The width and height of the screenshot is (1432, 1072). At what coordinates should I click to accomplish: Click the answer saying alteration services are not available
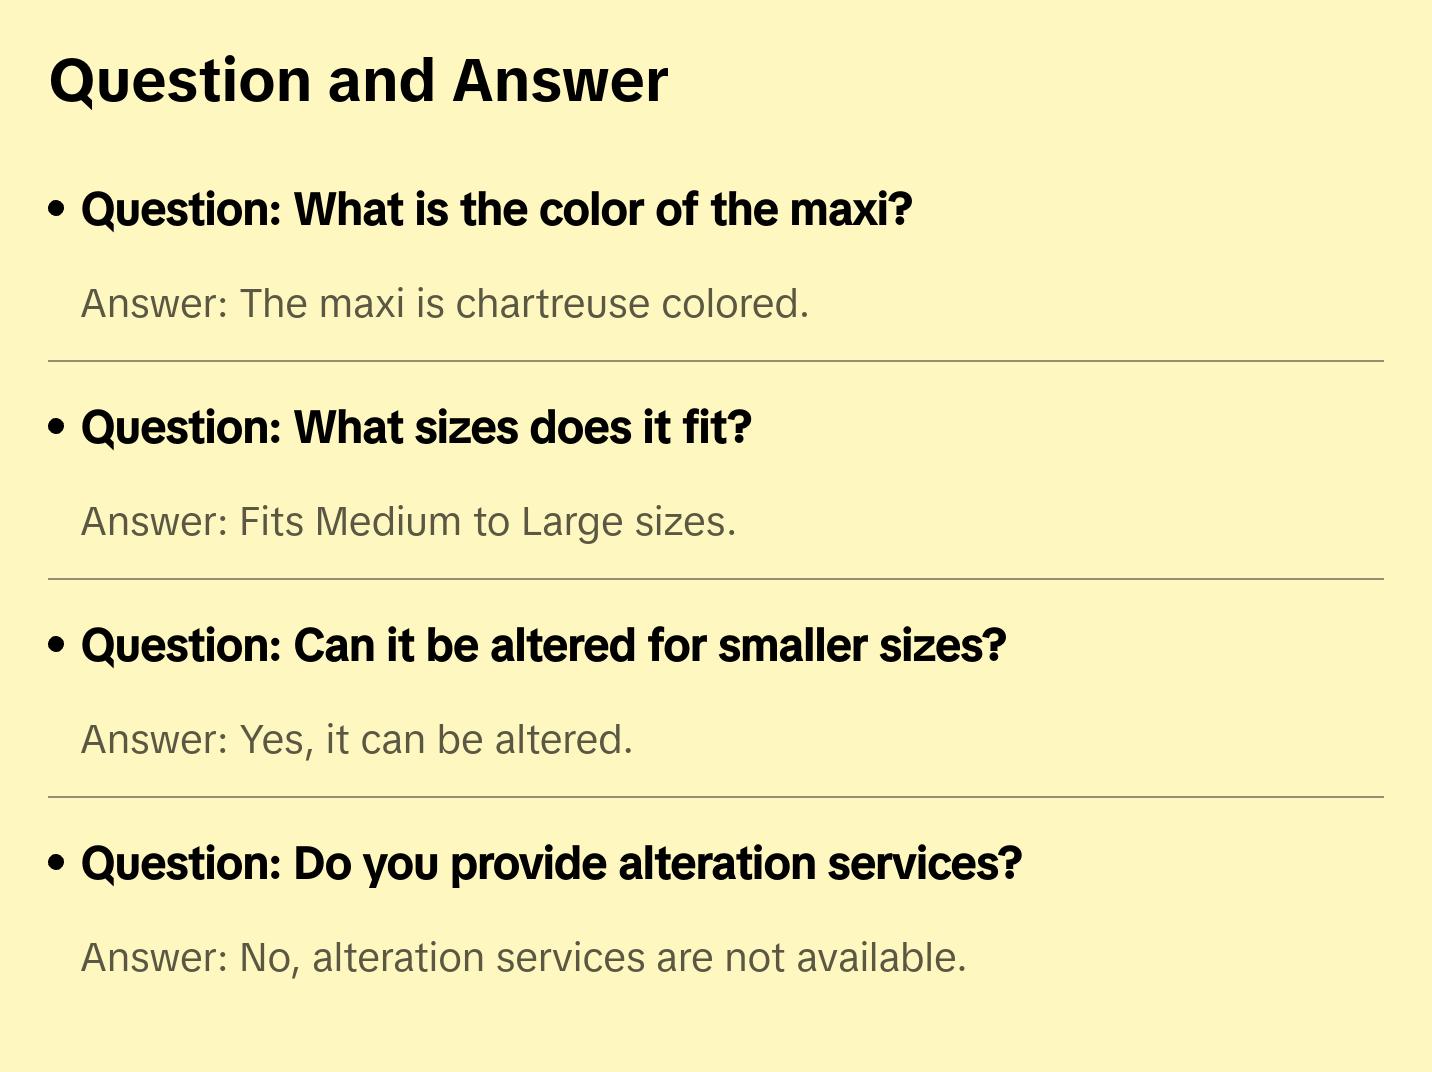click(x=523, y=958)
